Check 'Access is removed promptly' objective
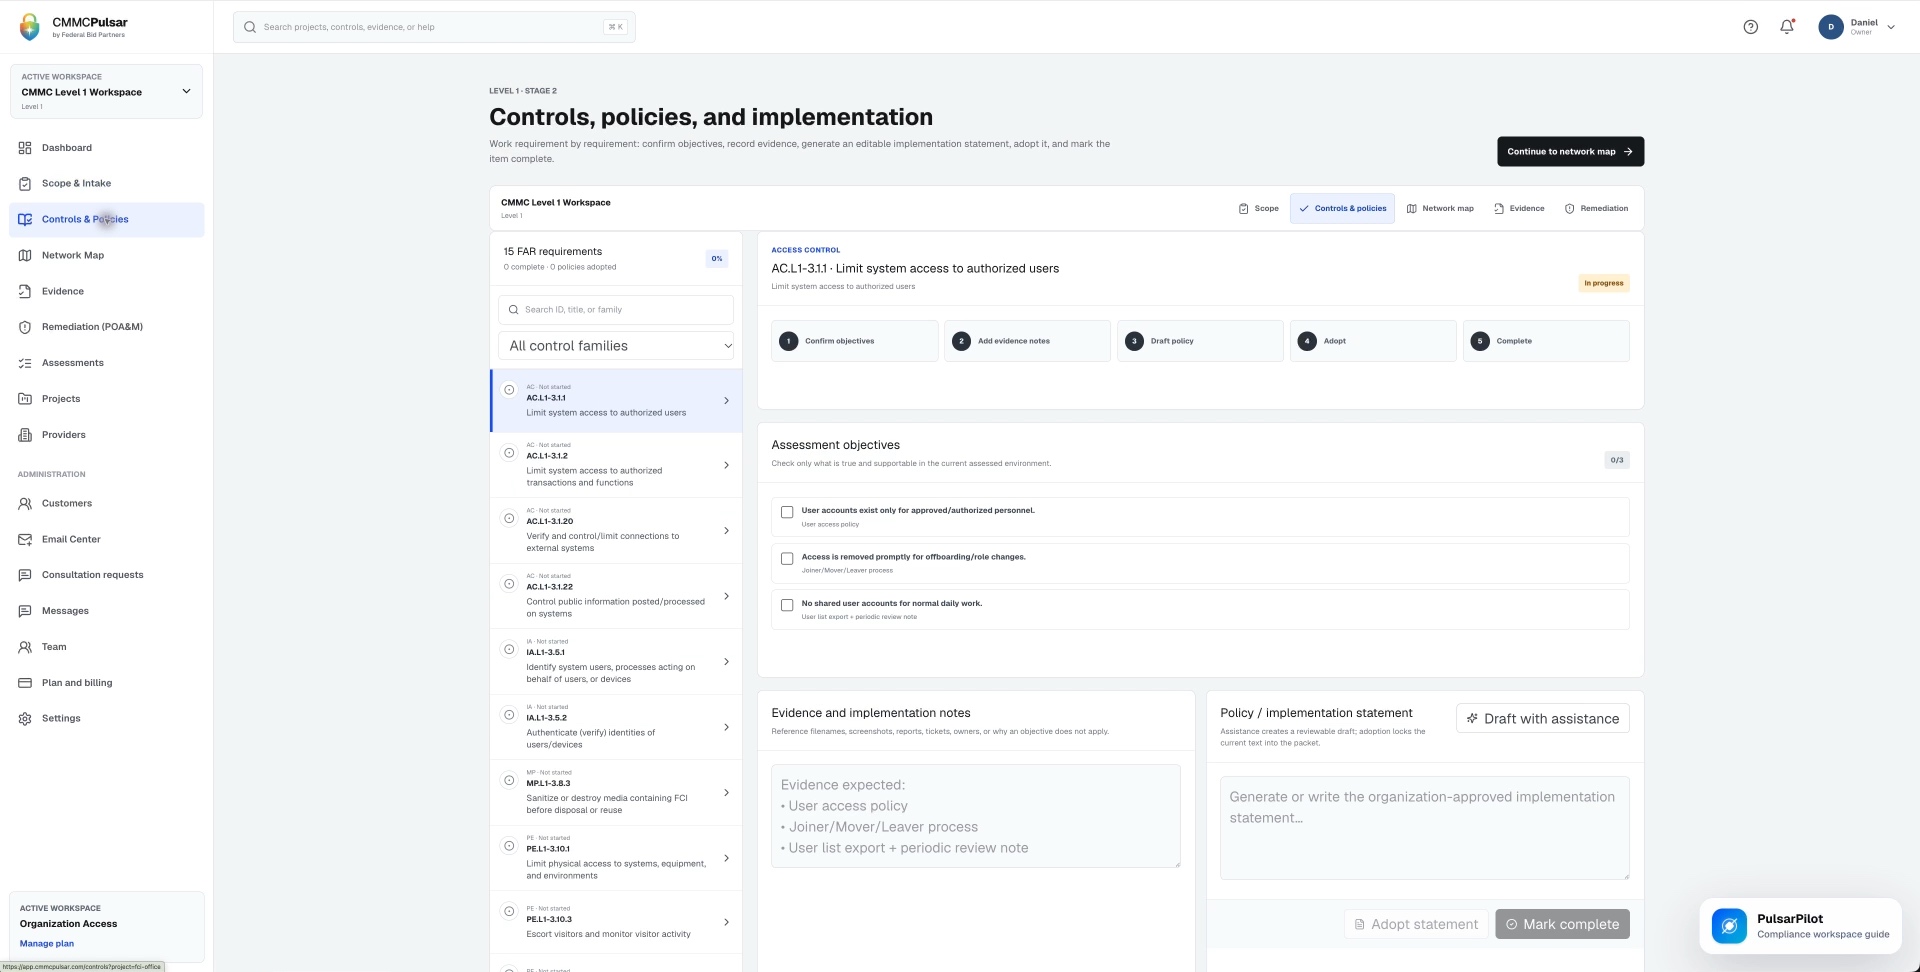Viewport: 1920px width, 972px height. point(787,559)
